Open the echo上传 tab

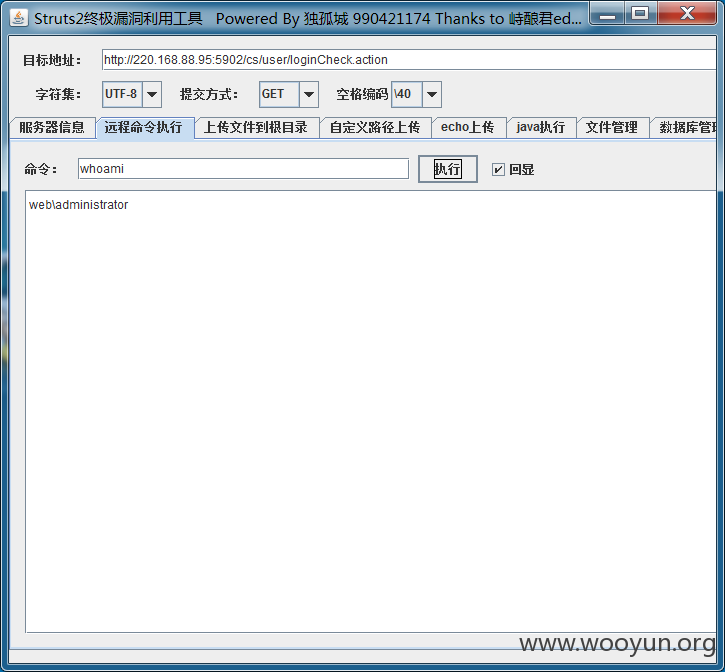[468, 127]
